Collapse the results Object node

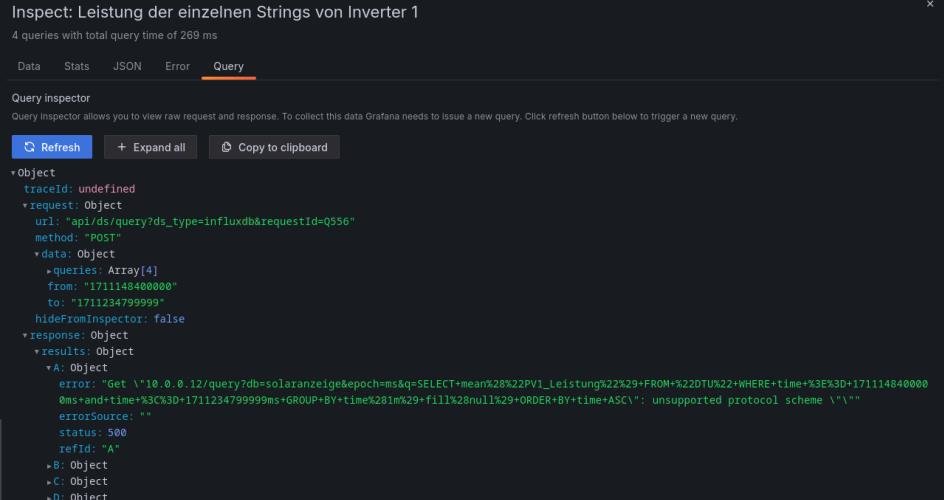38,351
